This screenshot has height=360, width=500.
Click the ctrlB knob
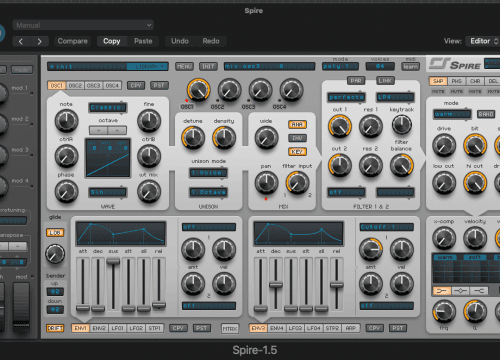point(149,156)
